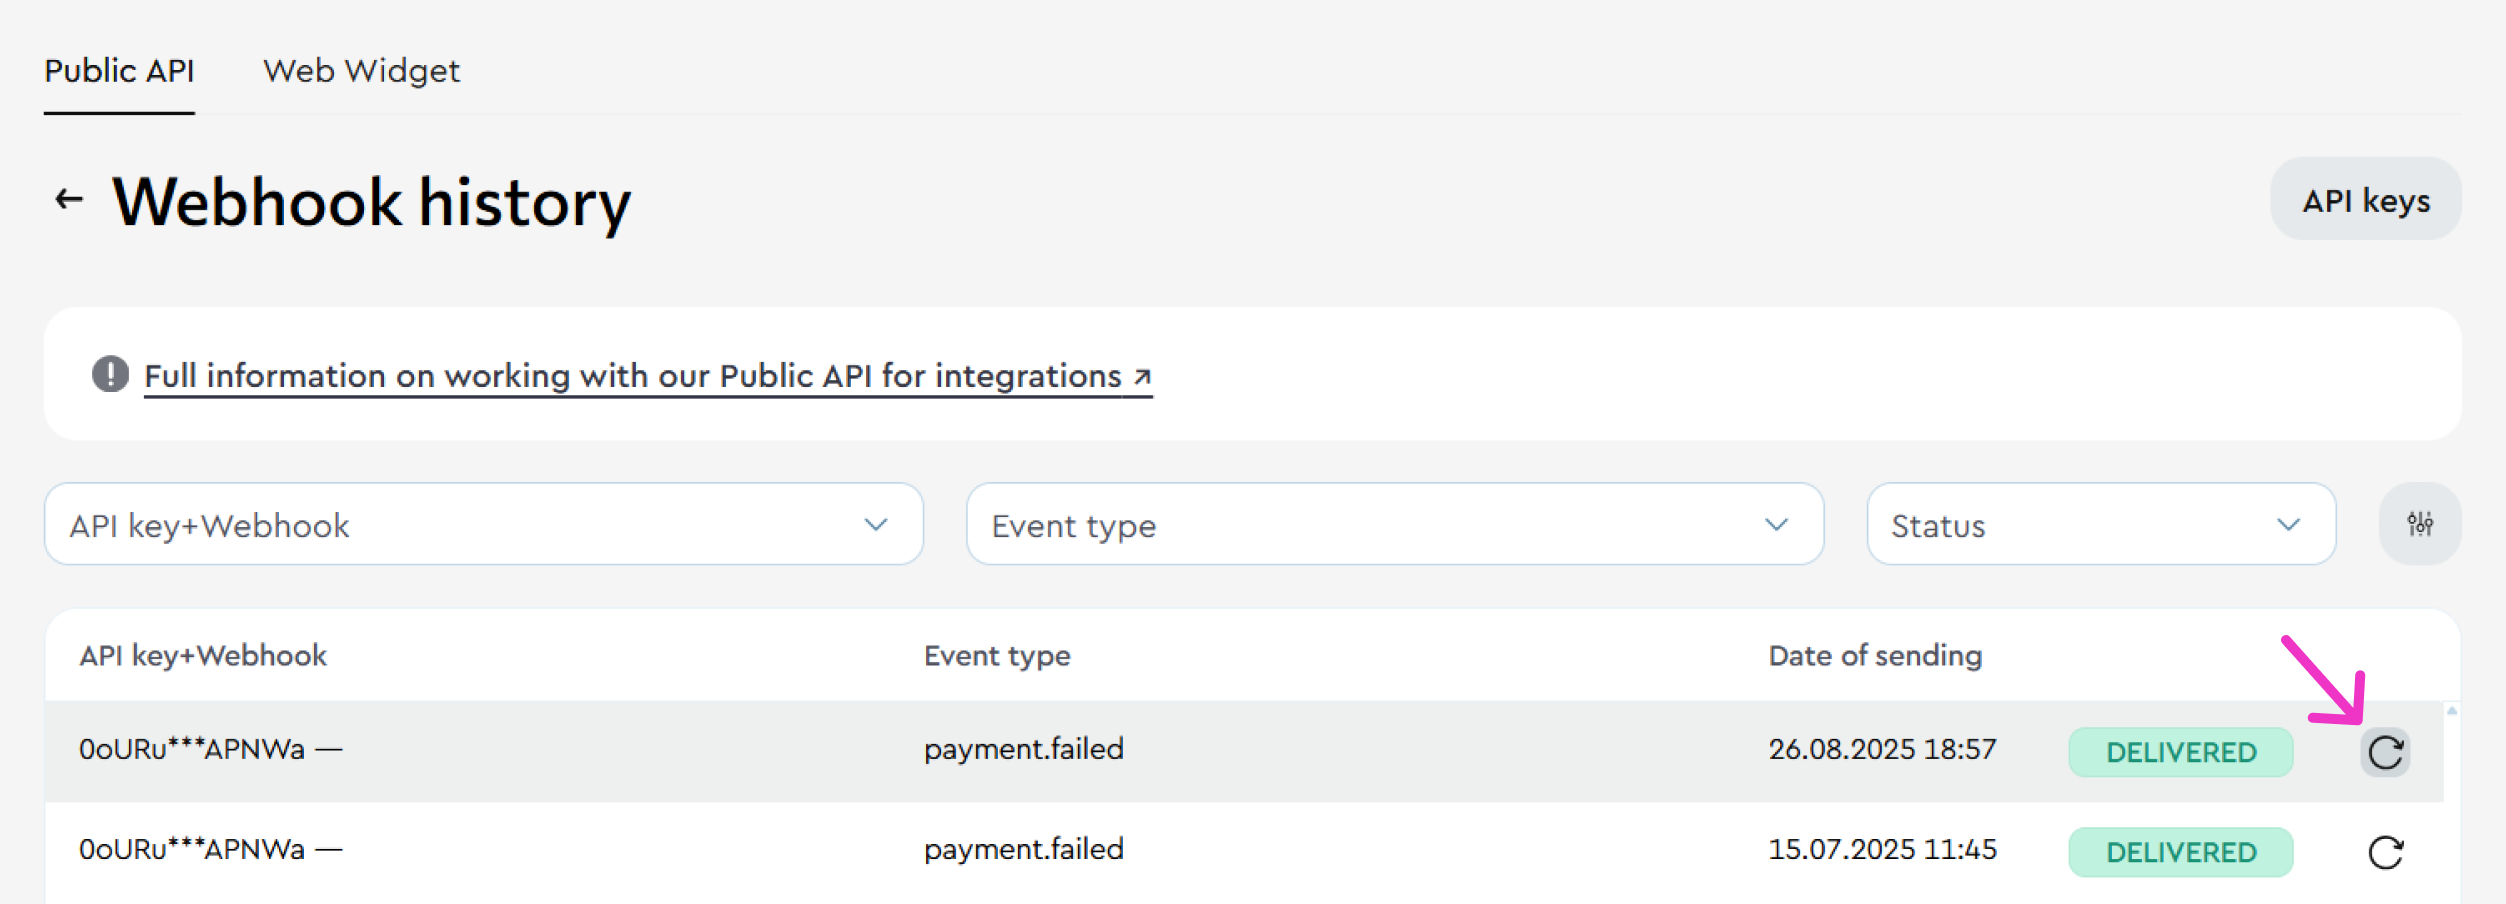The width and height of the screenshot is (2506, 904).
Task: Click payment.failed in the 26.08.2025 row
Action: click(1024, 749)
